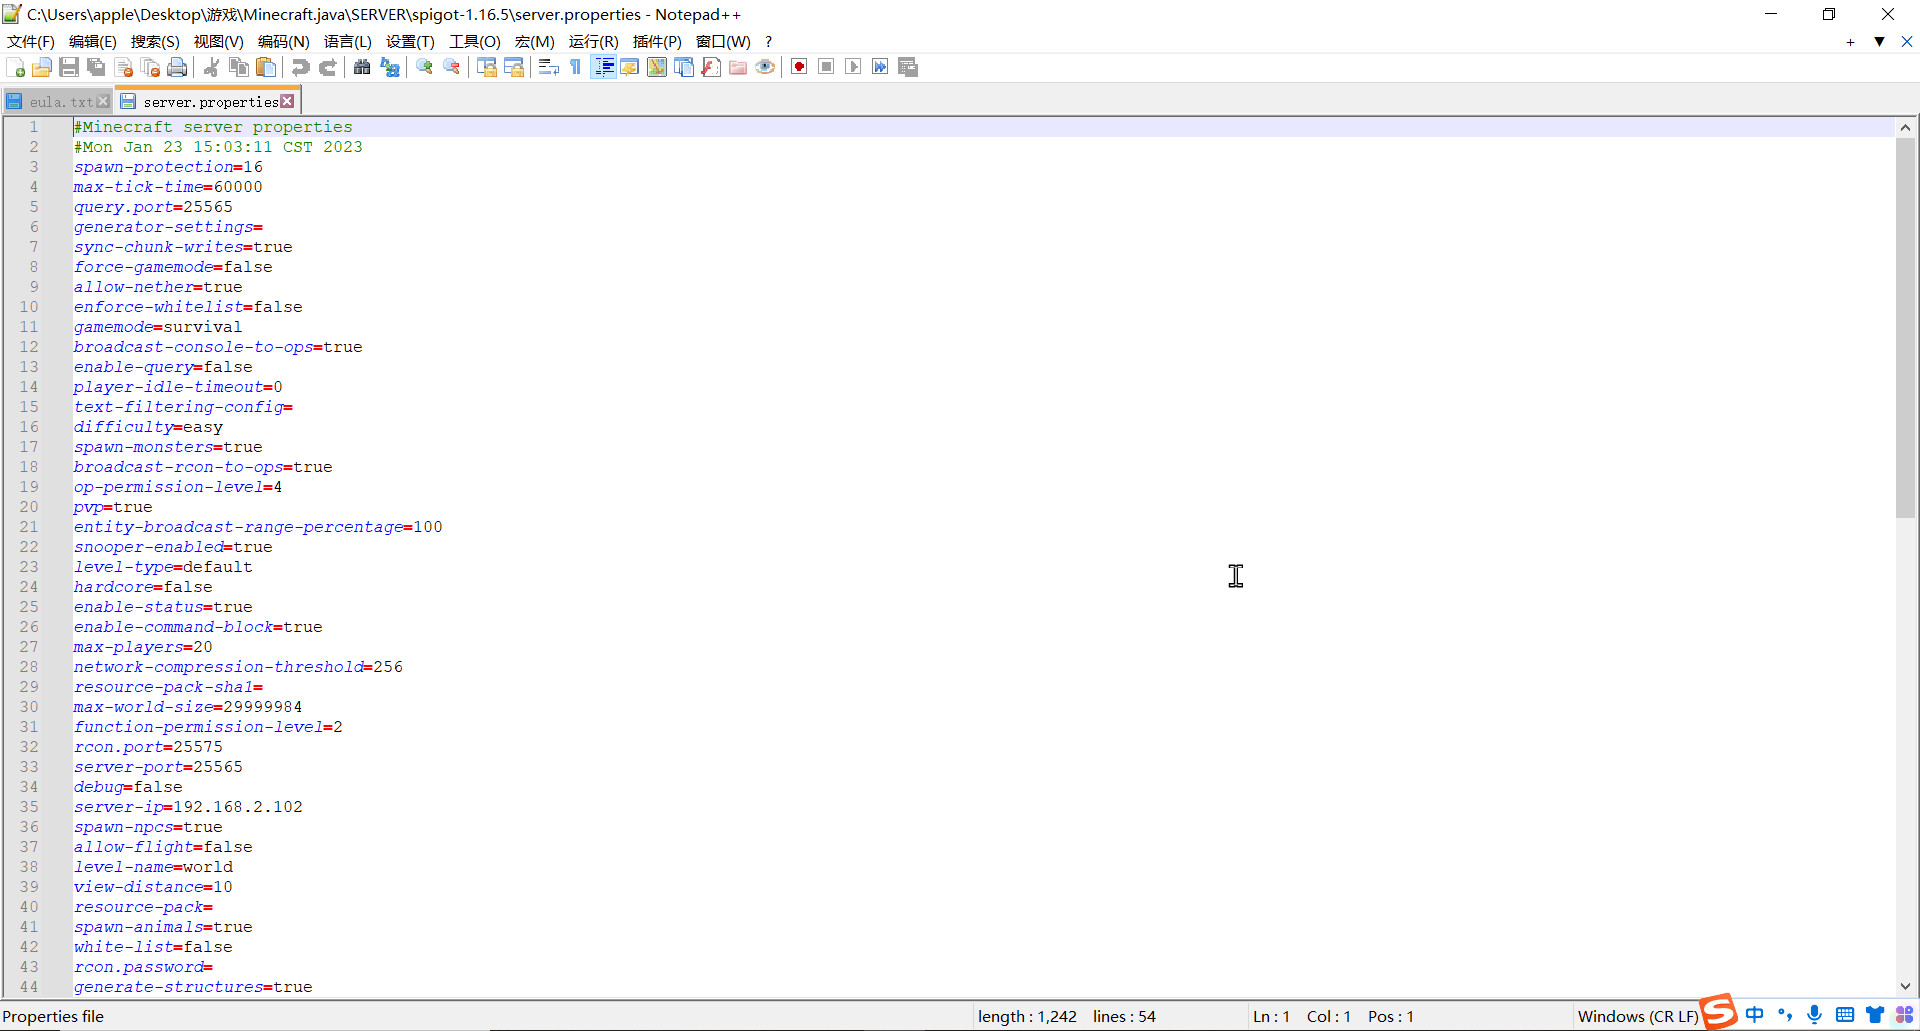Open the 视图(V) menu
The image size is (1920, 1031).
coord(219,41)
